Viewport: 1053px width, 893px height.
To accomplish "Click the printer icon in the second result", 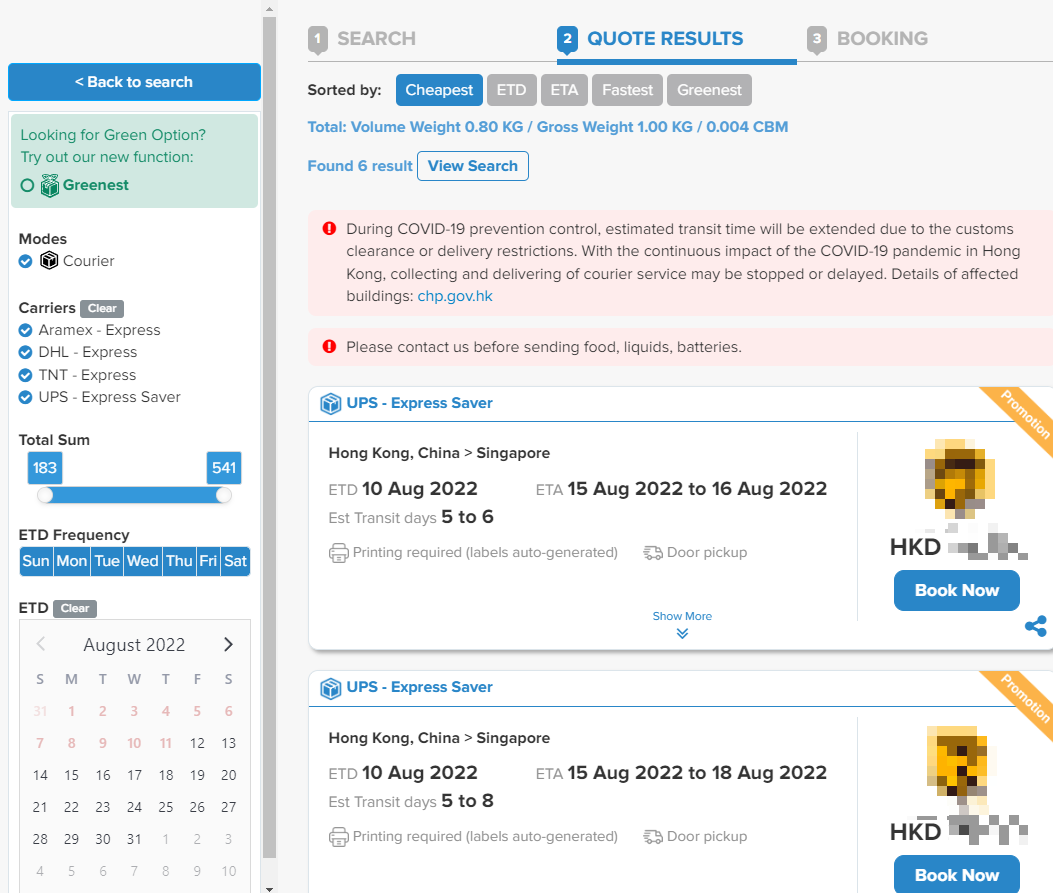I will pos(338,837).
